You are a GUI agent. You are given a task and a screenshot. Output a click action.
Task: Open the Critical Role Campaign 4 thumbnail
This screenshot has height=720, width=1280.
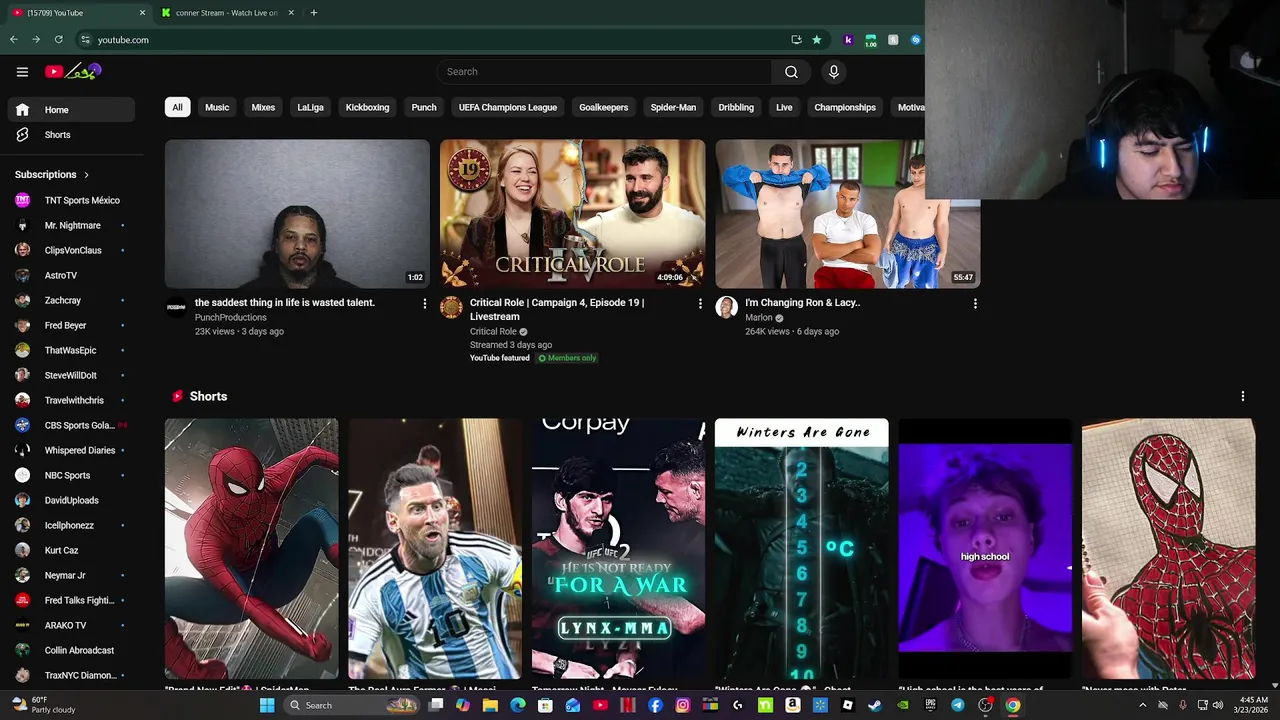(572, 214)
